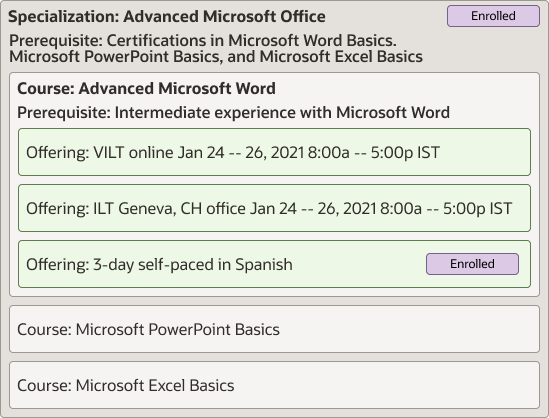The height and width of the screenshot is (418, 549).
Task: Click the Specialization: Advanced Microsoft Office title
Action: coord(167,16)
